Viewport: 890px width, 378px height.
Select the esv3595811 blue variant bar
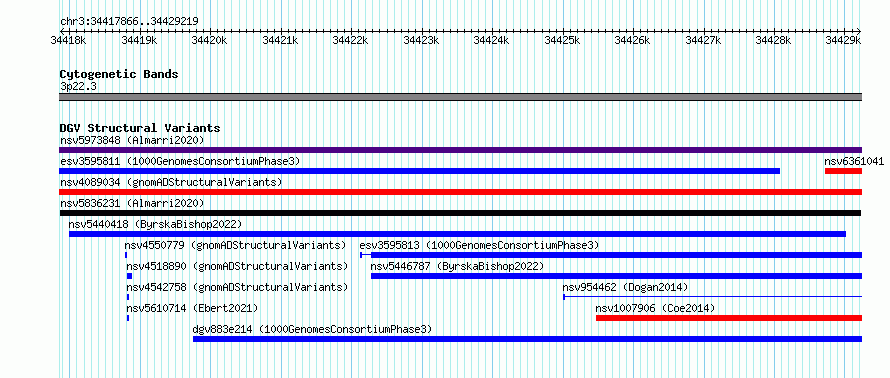coord(419,171)
